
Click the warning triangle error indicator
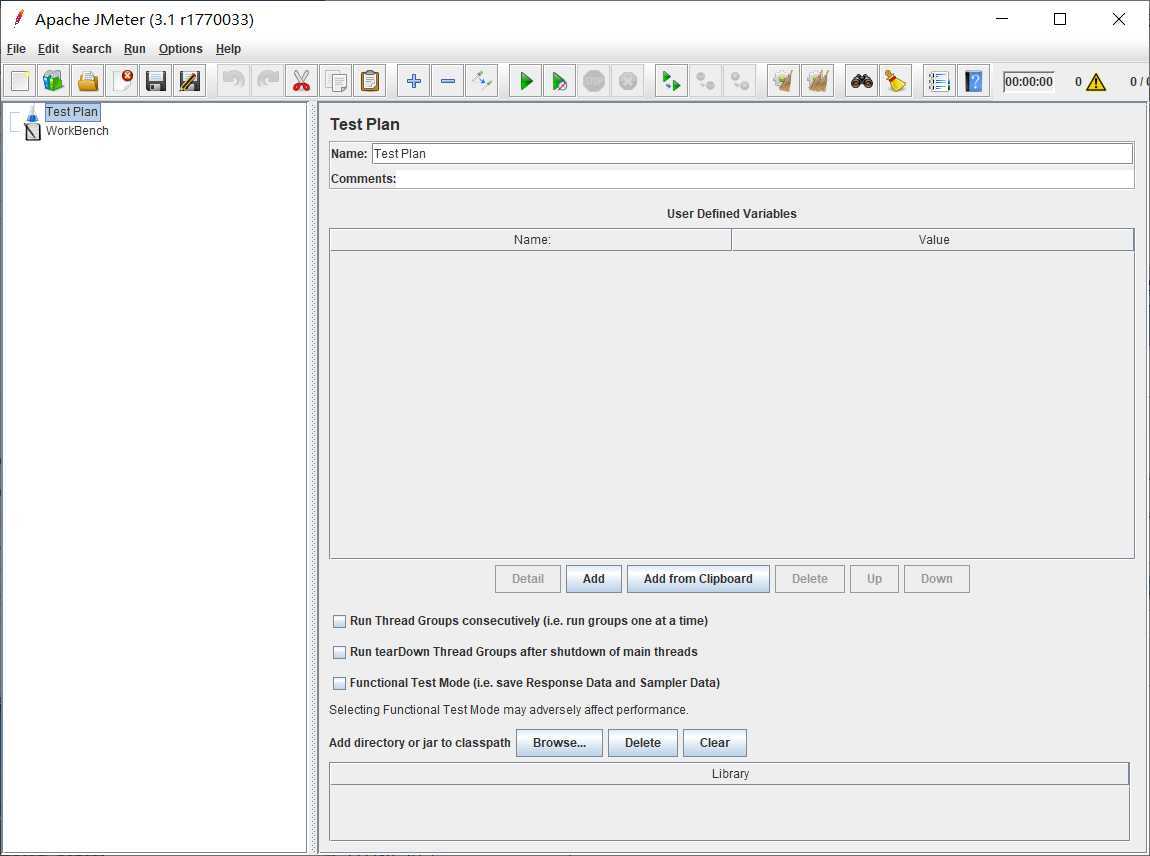point(1096,82)
